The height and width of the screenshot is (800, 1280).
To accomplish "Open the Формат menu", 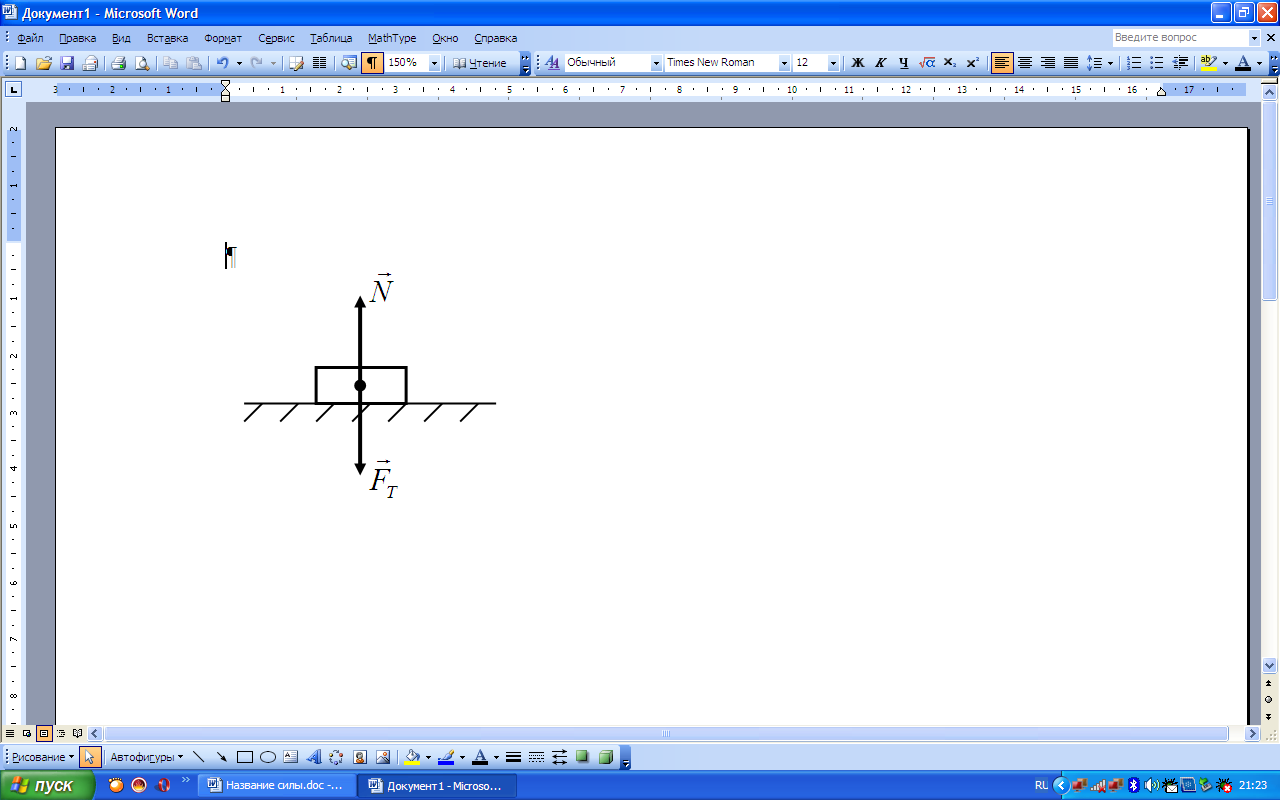I will [x=222, y=38].
